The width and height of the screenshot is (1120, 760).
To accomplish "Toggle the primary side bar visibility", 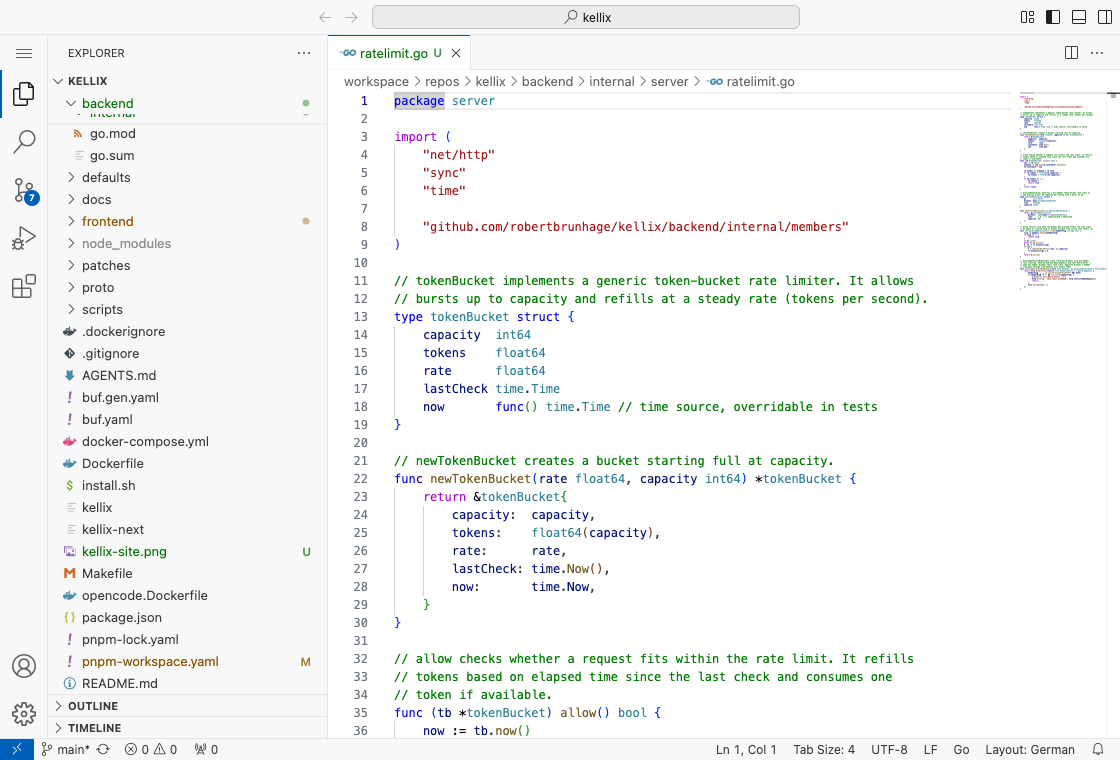I will [1053, 17].
